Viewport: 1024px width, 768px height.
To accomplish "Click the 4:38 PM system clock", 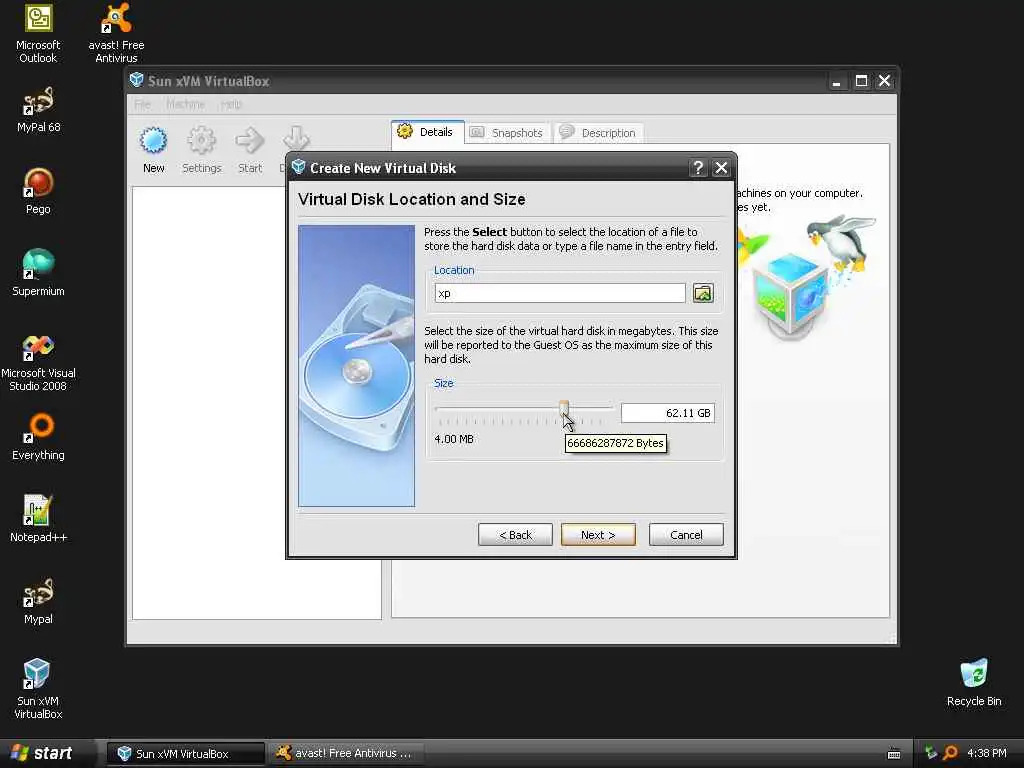I will coord(987,753).
